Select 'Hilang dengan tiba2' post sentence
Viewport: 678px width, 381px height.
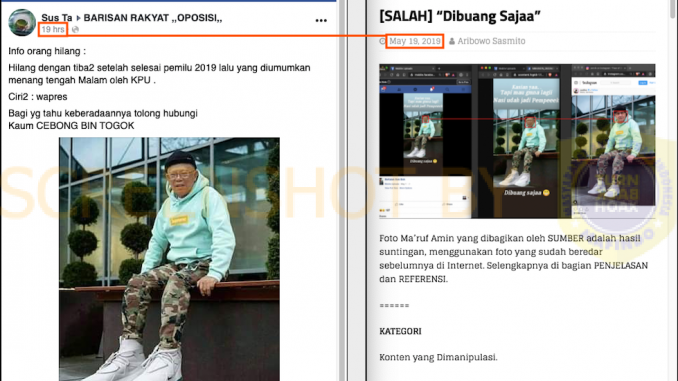[x=159, y=74]
